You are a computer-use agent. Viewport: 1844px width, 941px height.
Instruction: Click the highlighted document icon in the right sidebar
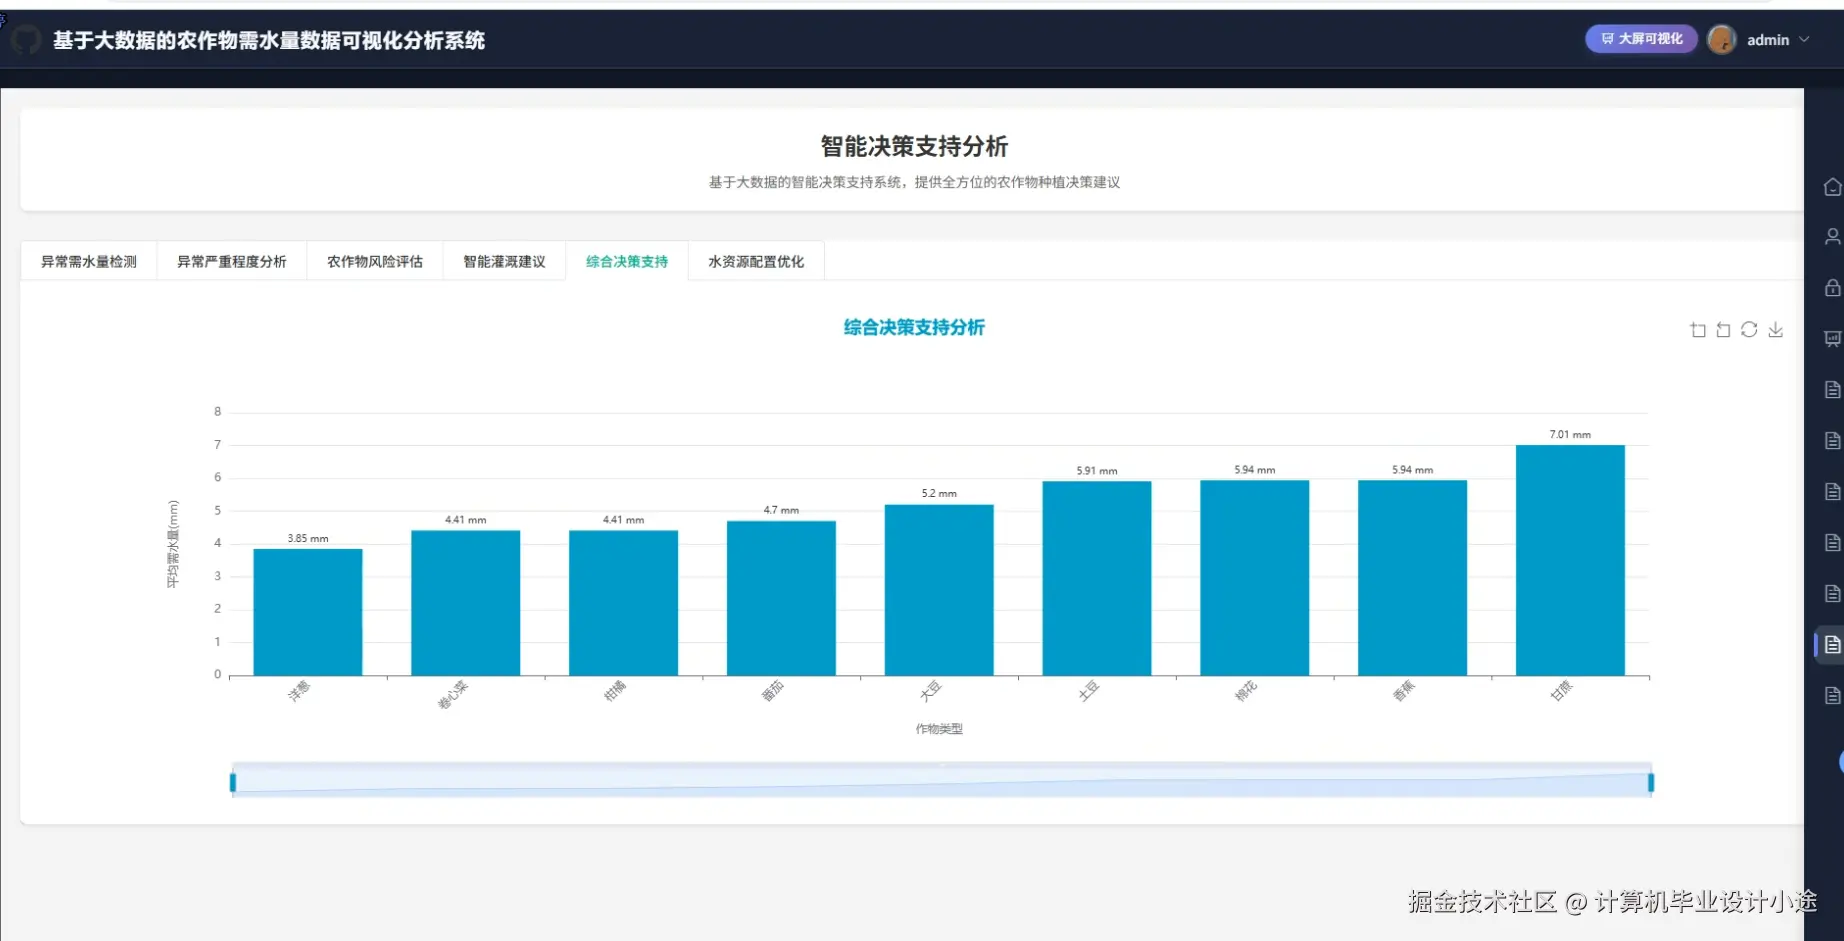pyautogui.click(x=1831, y=644)
